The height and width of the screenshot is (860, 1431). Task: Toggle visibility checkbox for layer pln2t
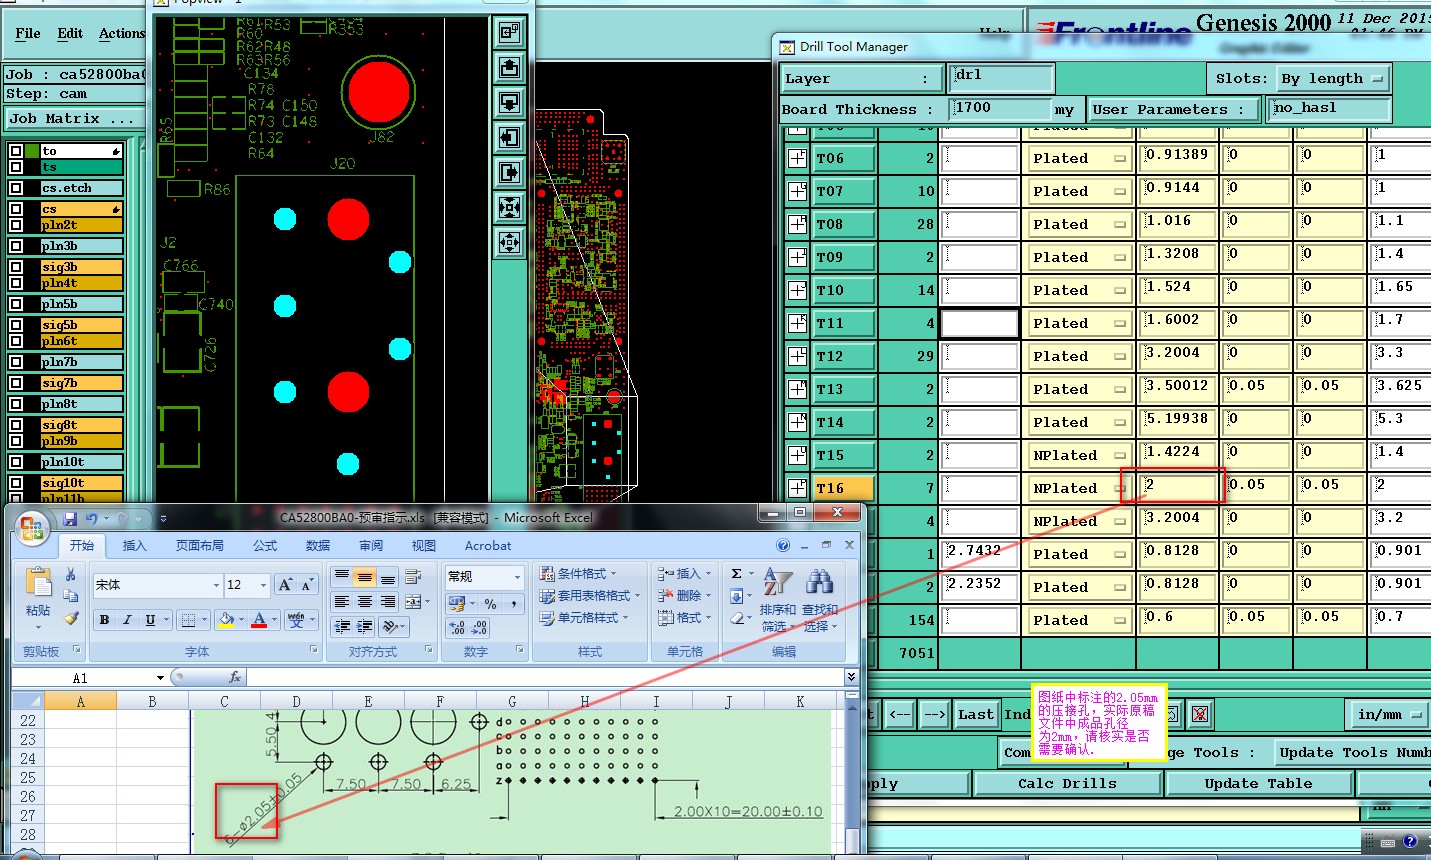click(x=16, y=225)
